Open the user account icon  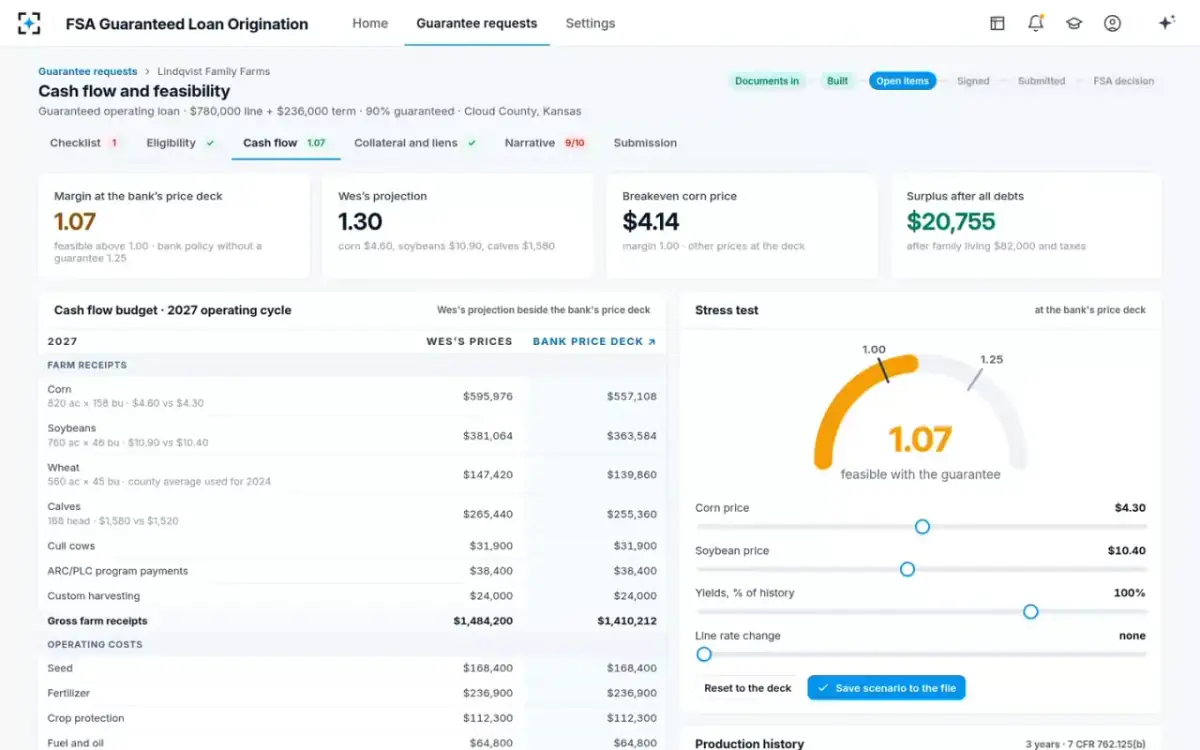[1112, 23]
